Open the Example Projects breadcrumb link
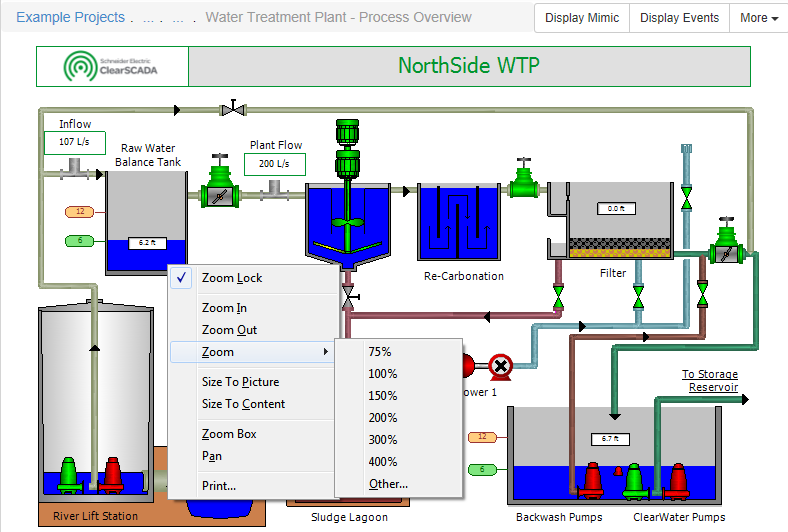788x532 pixels. (x=71, y=17)
